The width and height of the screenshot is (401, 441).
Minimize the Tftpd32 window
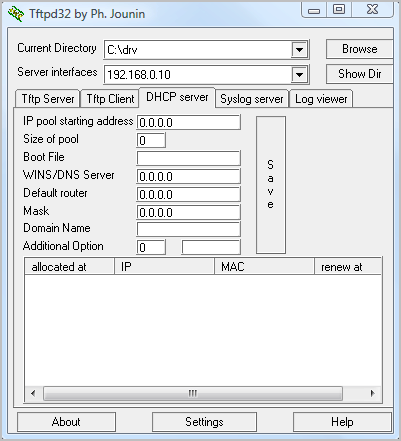tap(314, 10)
